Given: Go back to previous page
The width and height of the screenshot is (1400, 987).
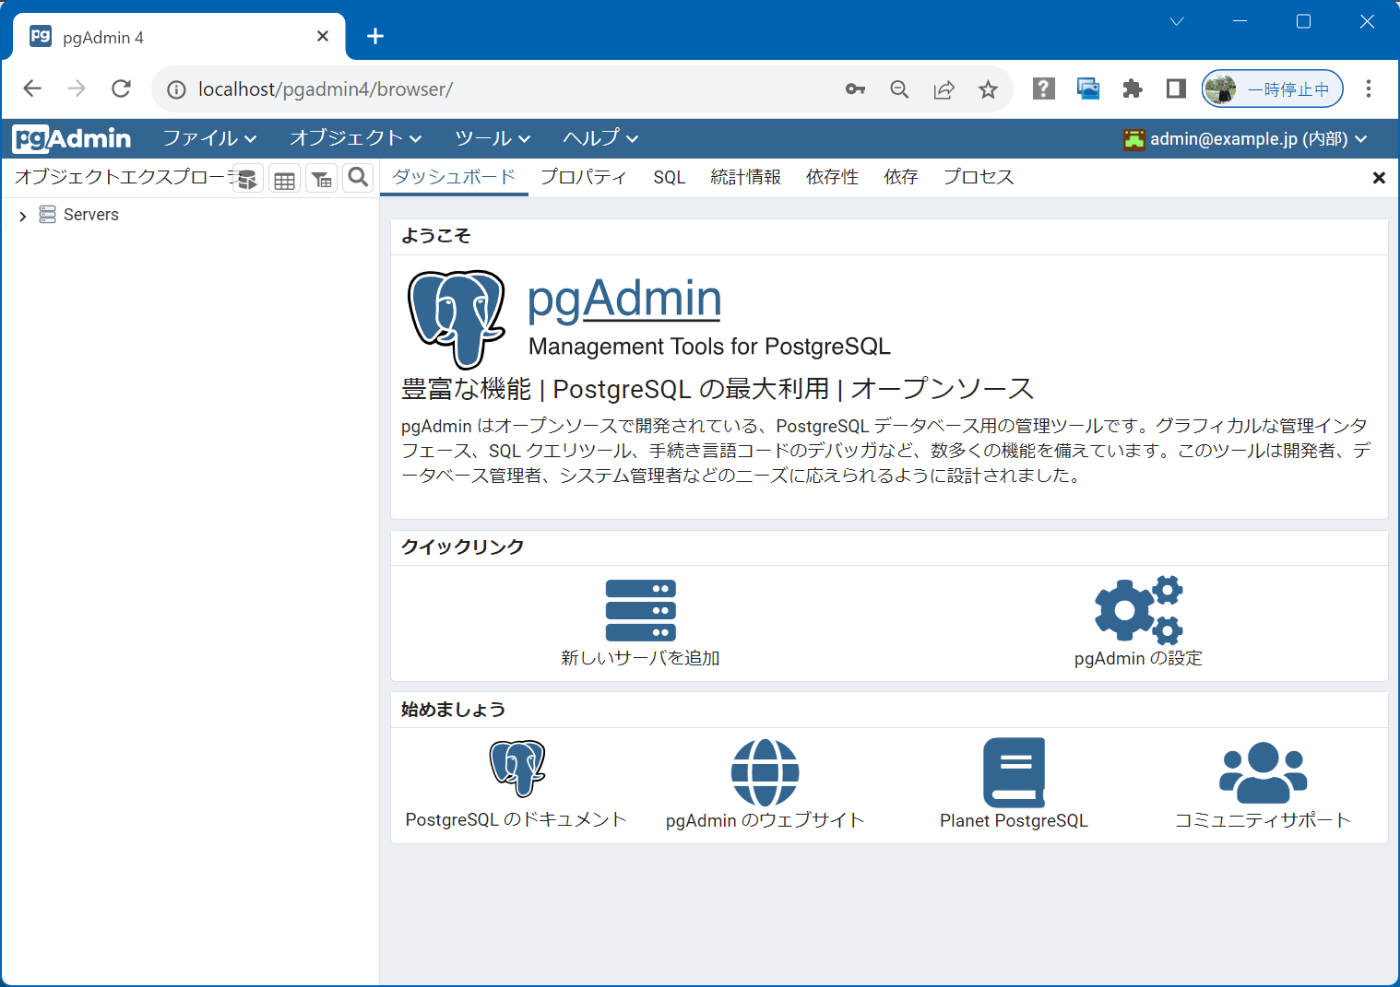Looking at the screenshot, I should point(32,89).
